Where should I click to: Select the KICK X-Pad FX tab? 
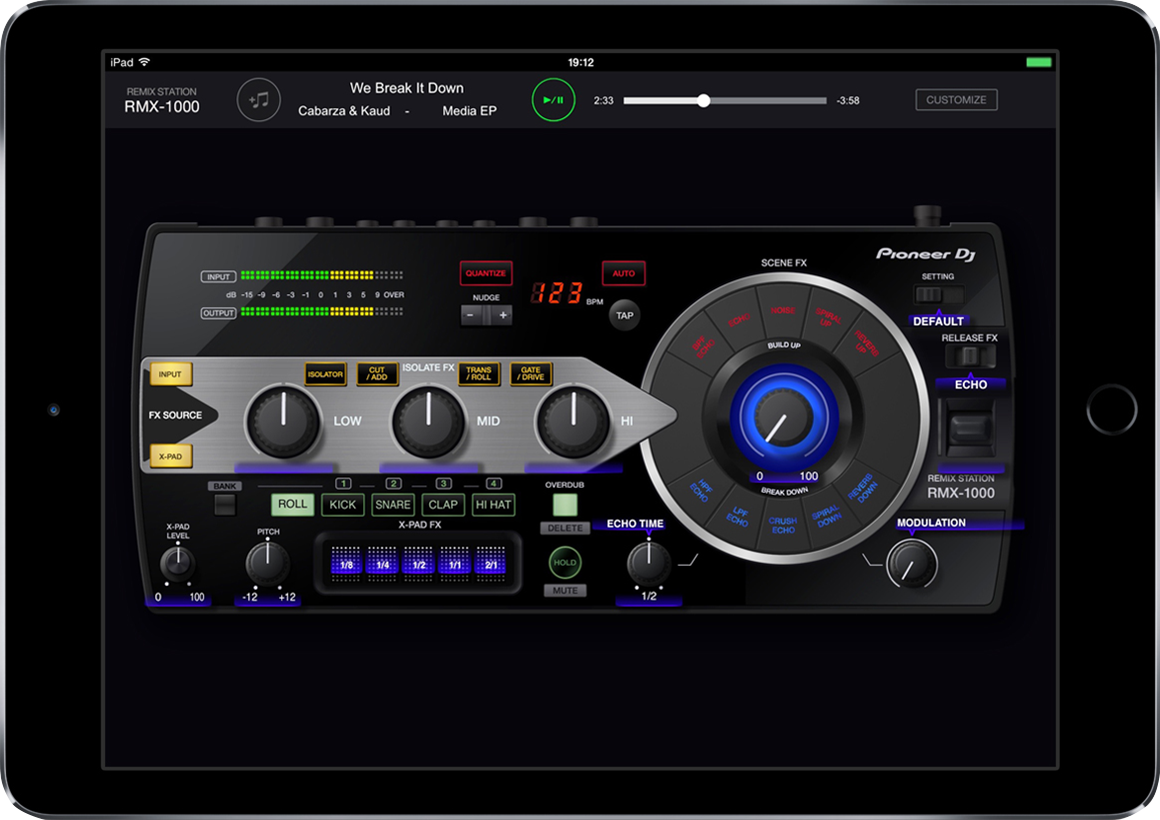343,505
